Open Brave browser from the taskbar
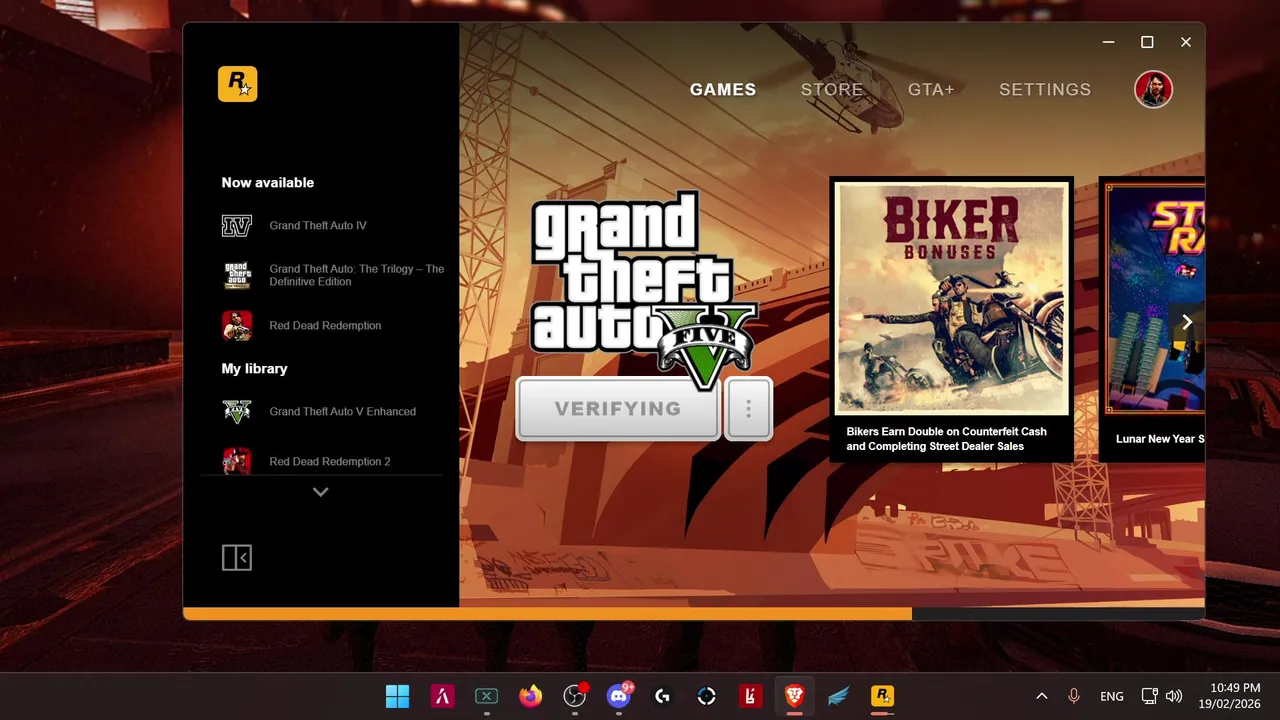Viewport: 1280px width, 720px height. tap(794, 696)
